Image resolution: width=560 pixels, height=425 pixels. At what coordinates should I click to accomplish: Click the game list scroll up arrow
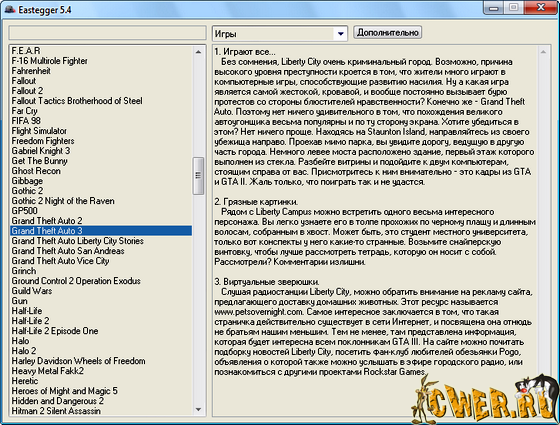coord(199,52)
